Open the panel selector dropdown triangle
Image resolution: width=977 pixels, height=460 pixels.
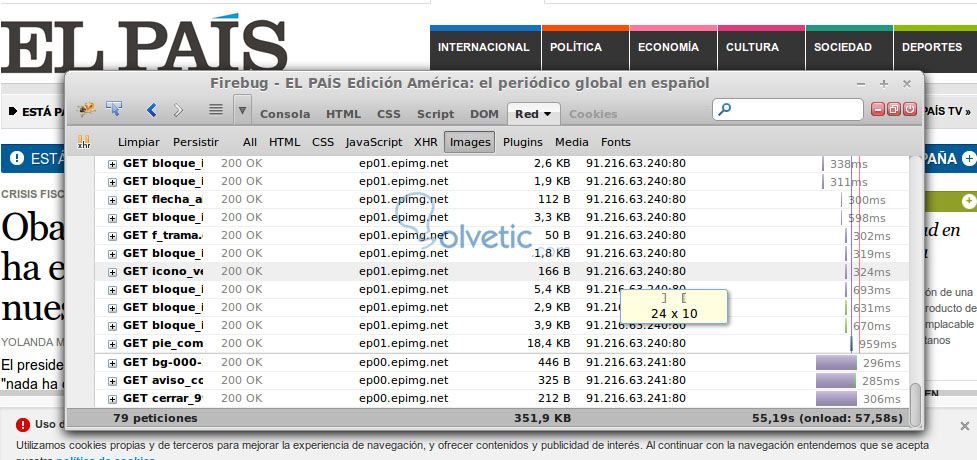242,110
